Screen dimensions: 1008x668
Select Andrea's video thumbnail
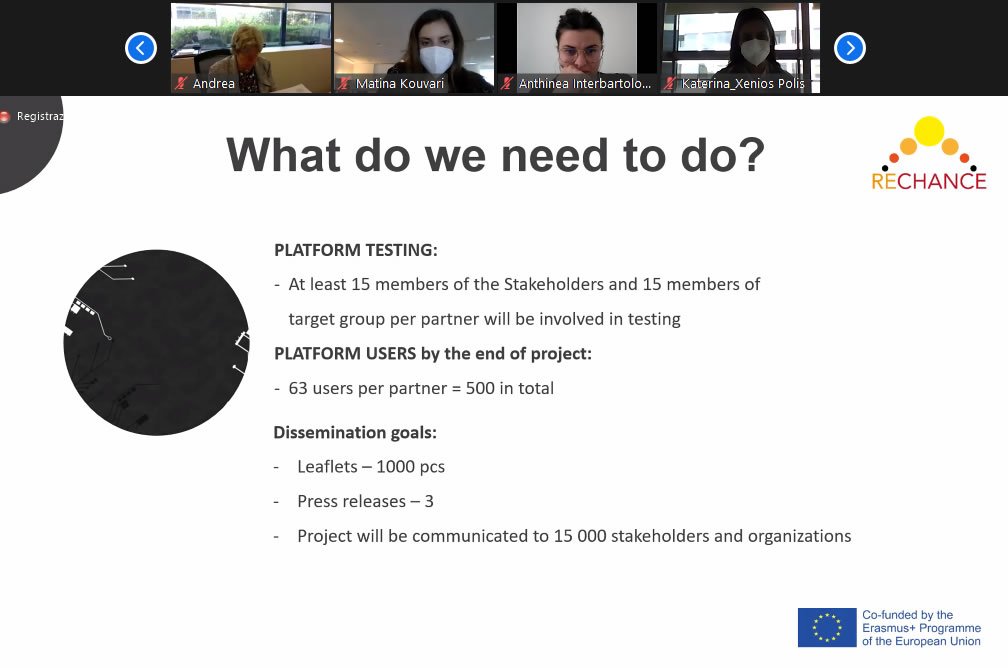[x=251, y=48]
